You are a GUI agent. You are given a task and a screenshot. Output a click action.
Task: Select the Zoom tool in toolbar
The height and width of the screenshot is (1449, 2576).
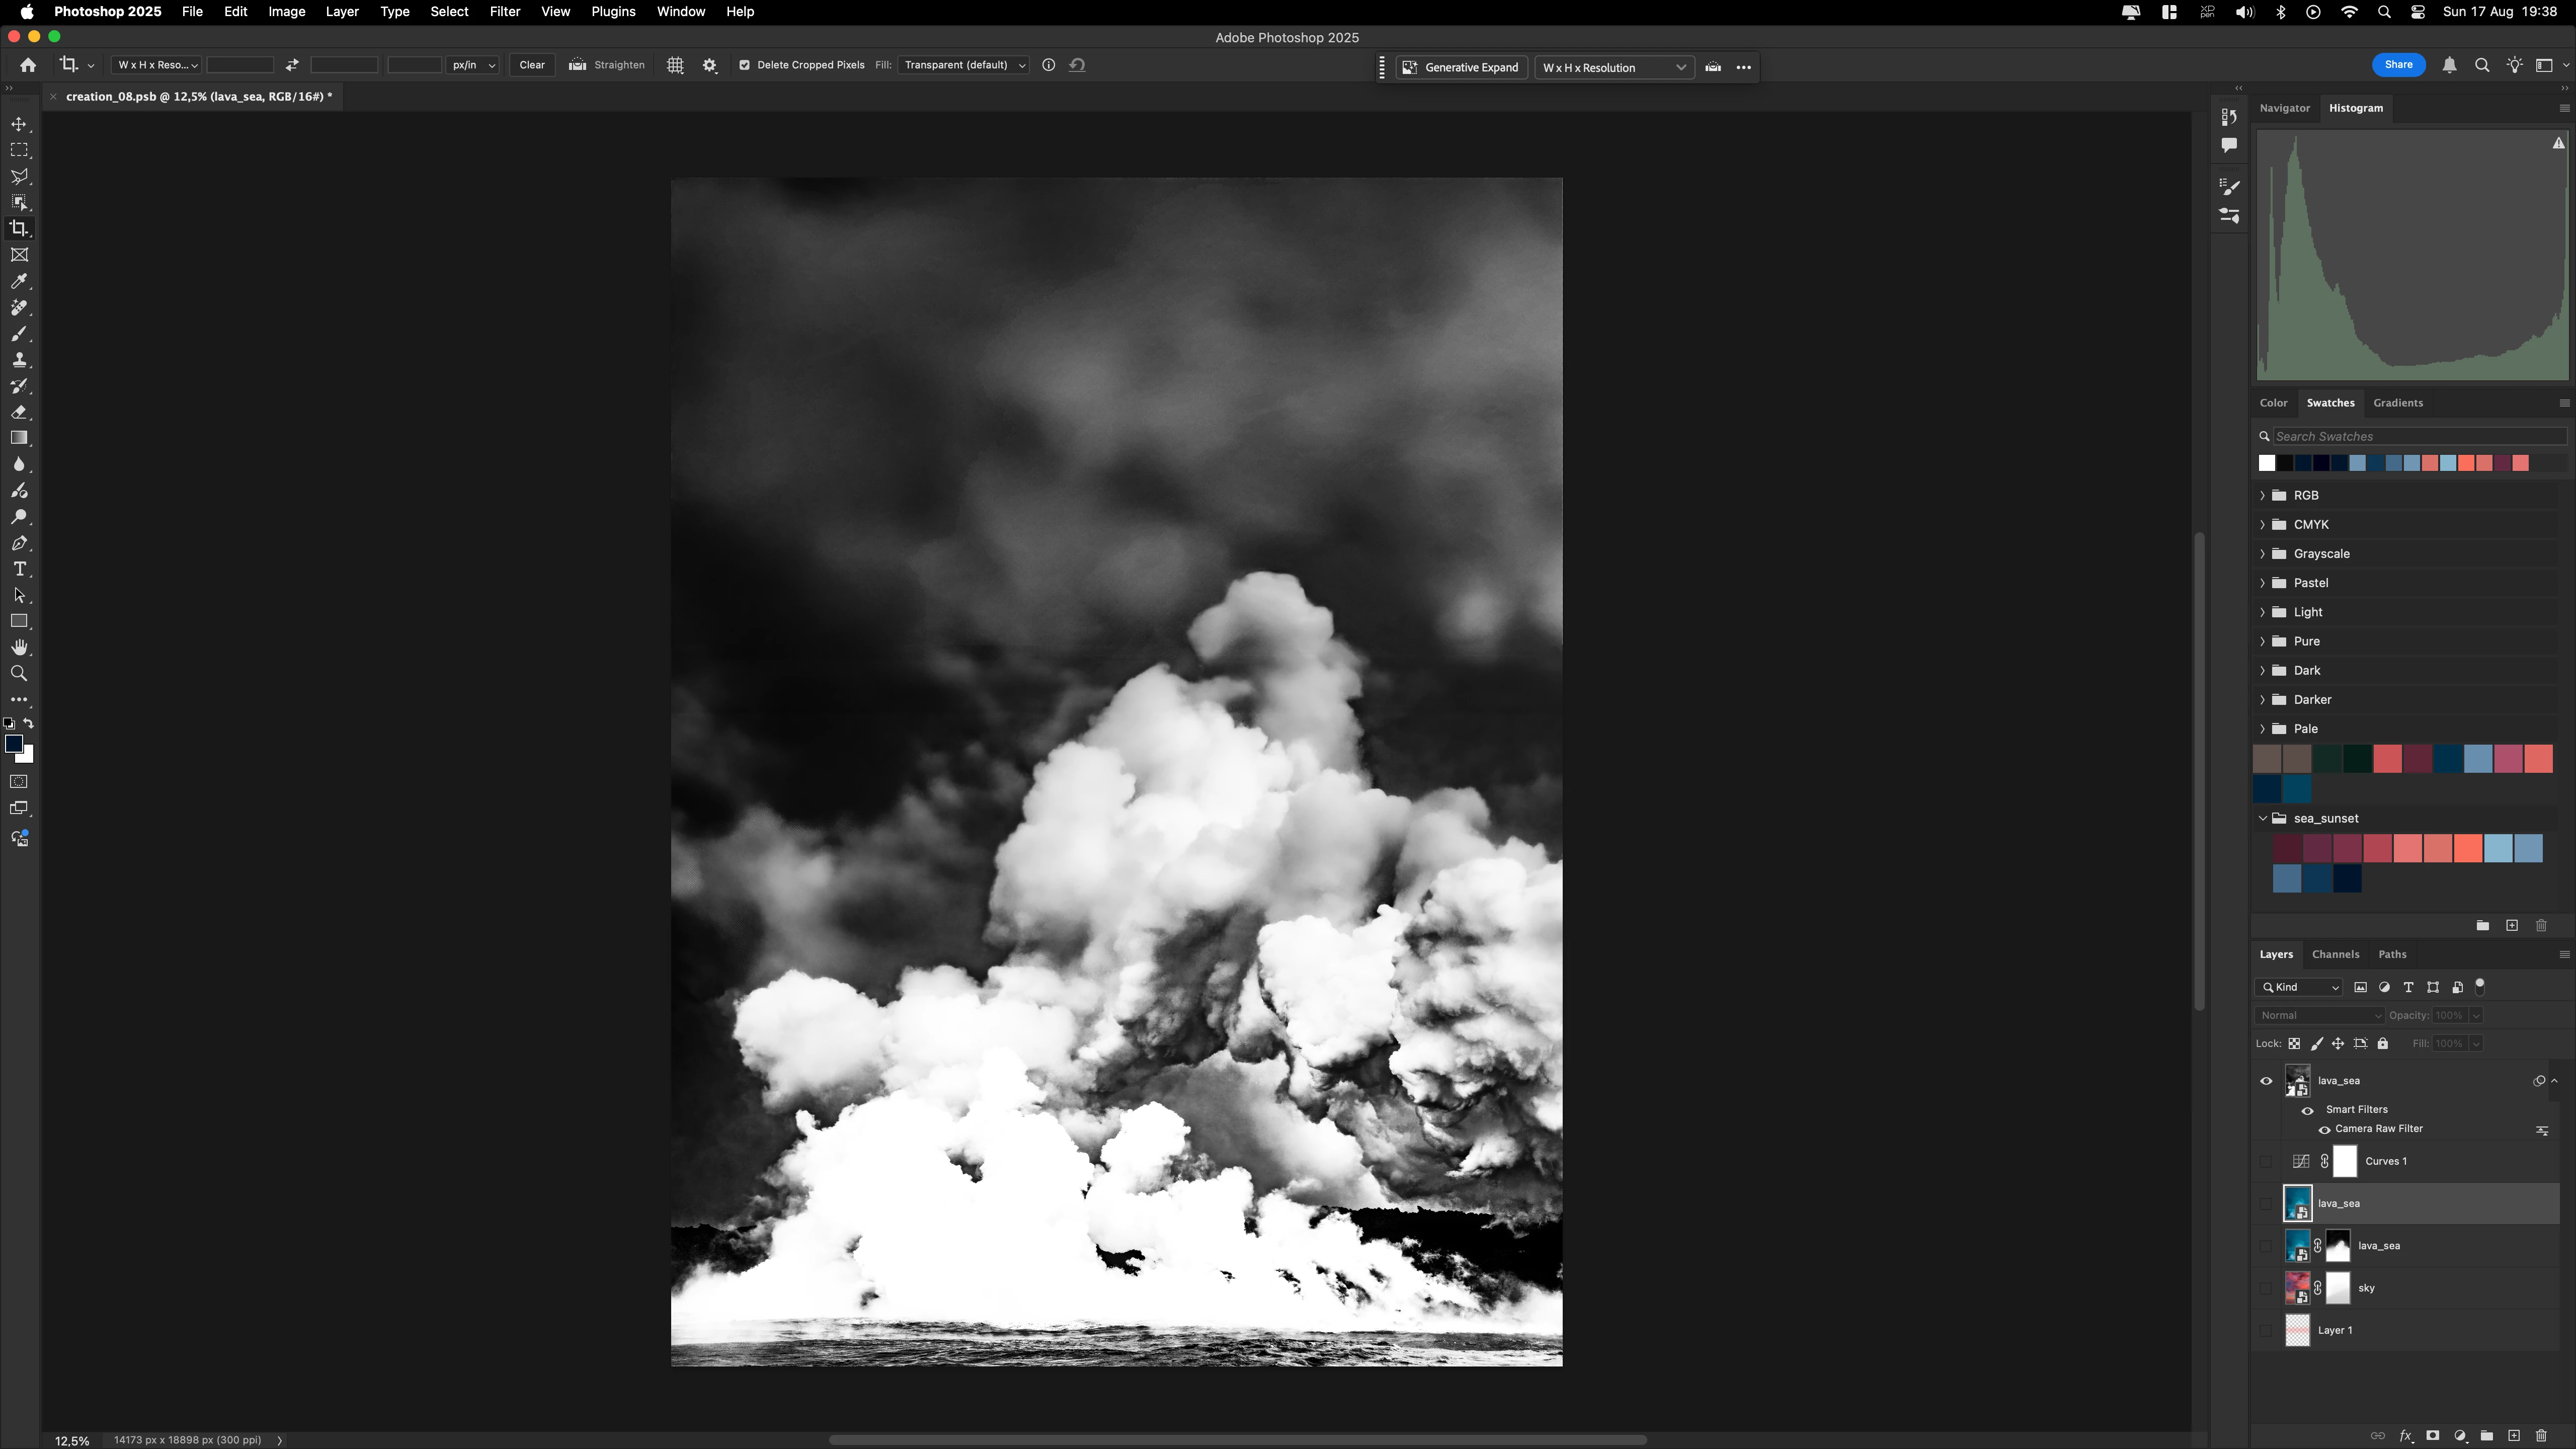coord(19,674)
